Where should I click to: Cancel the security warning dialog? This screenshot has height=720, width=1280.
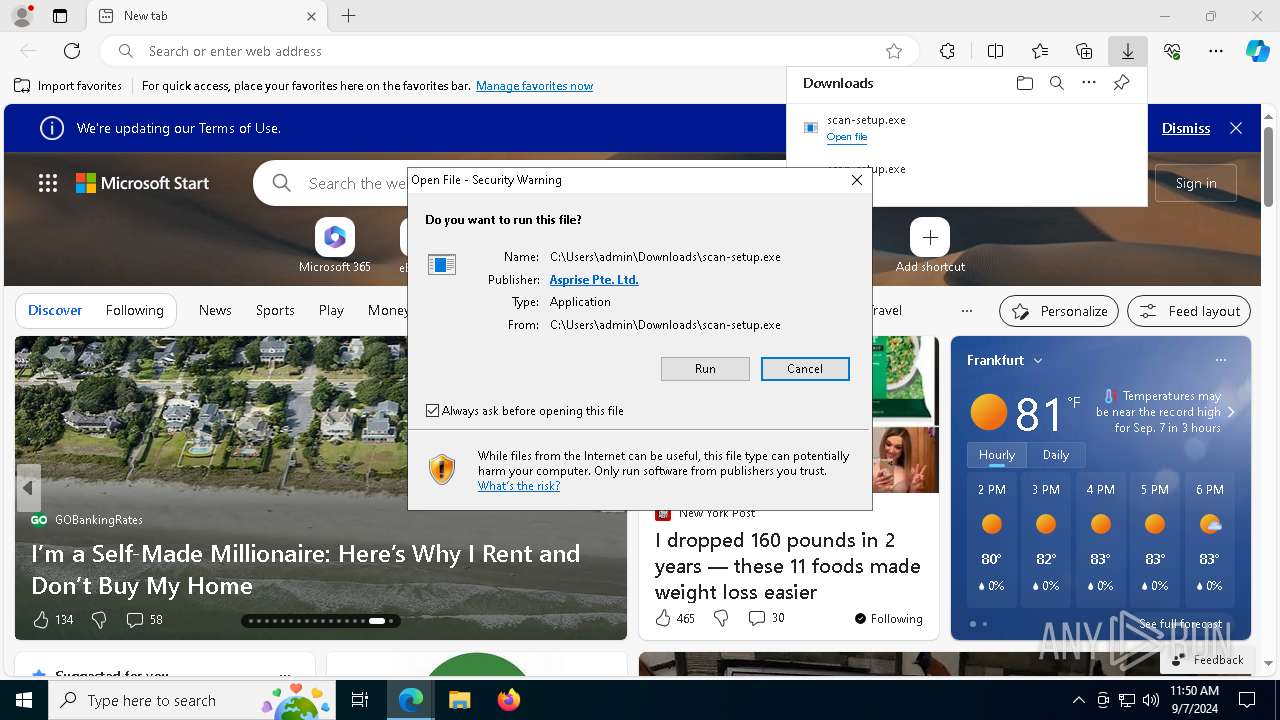(805, 369)
